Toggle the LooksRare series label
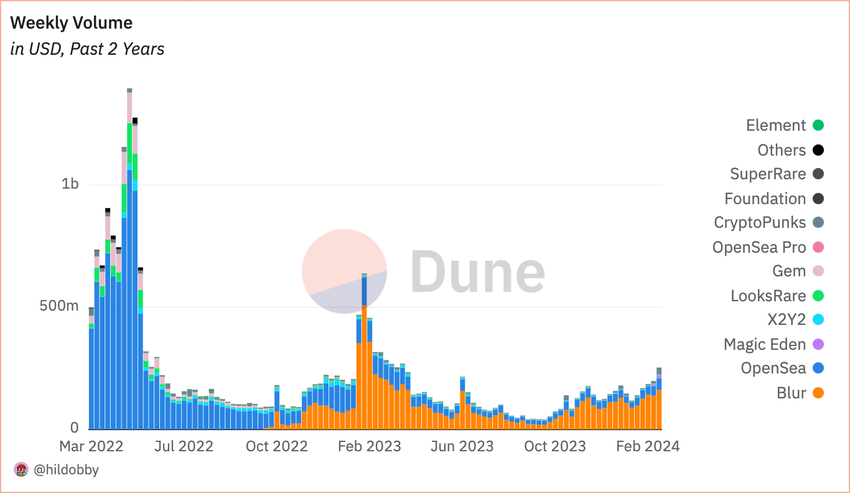The image size is (850, 493). click(768, 296)
